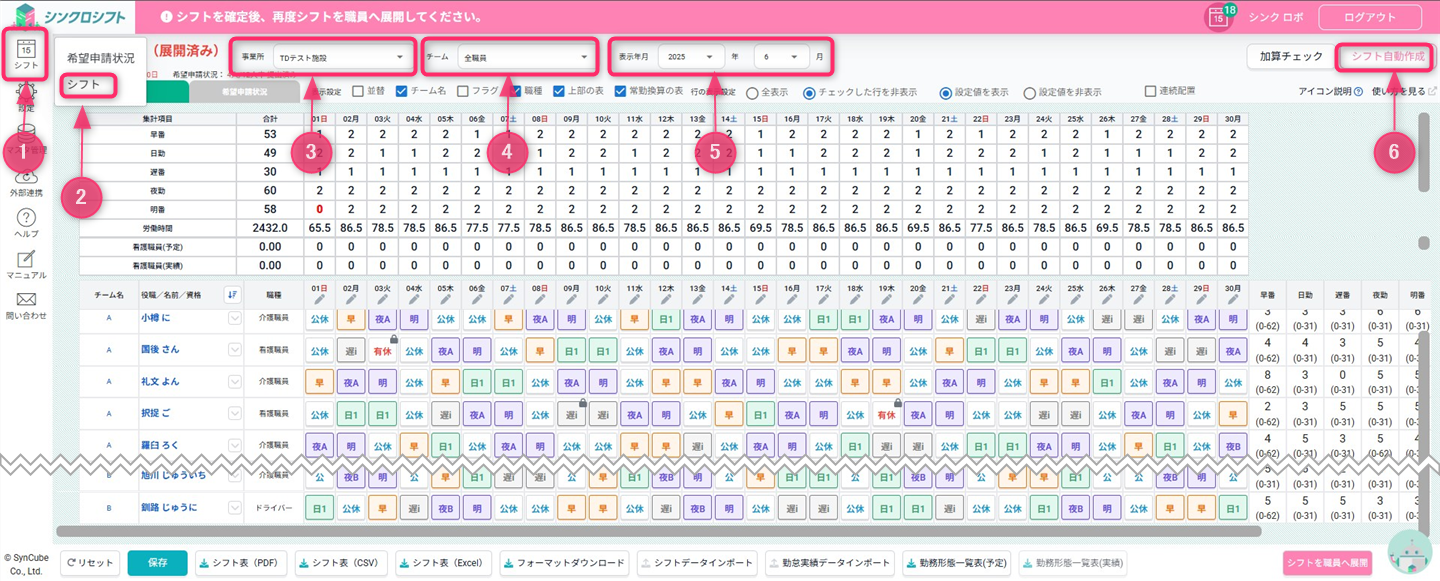Click the 勤怠実績データインポート button
1440x581 pixels.
coord(830,563)
